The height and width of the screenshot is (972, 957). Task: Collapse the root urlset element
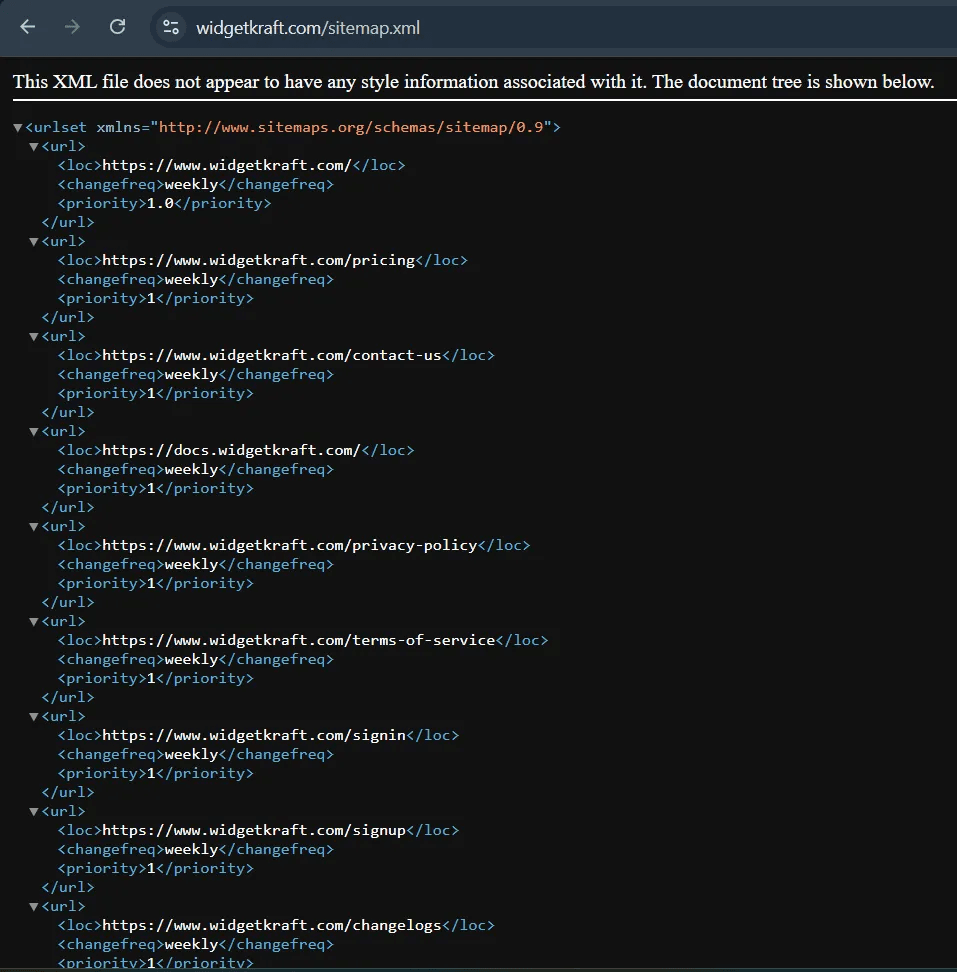pyautogui.click(x=17, y=127)
